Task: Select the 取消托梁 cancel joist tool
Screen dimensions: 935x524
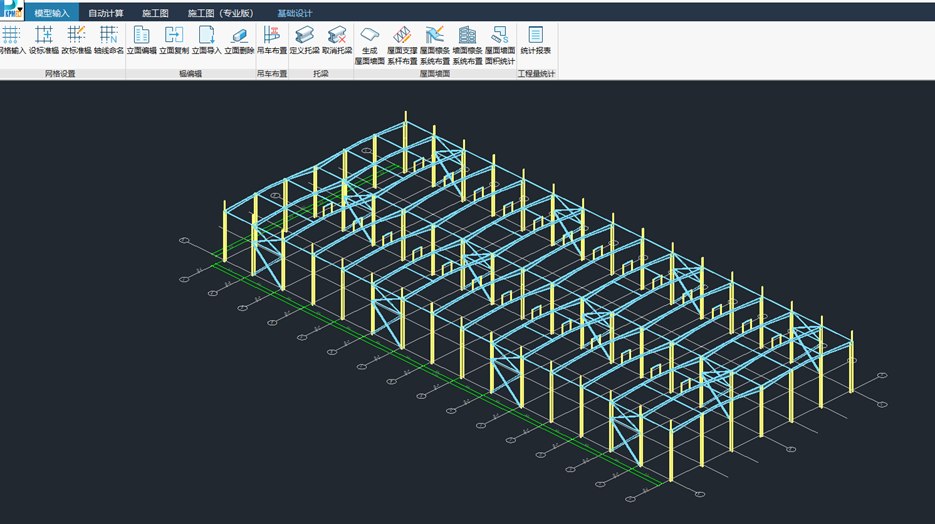Action: pos(337,41)
